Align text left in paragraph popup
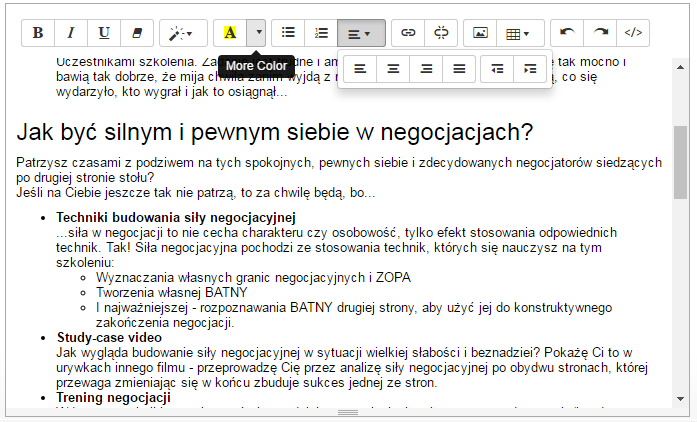This screenshot has width=697, height=422. click(x=360, y=69)
